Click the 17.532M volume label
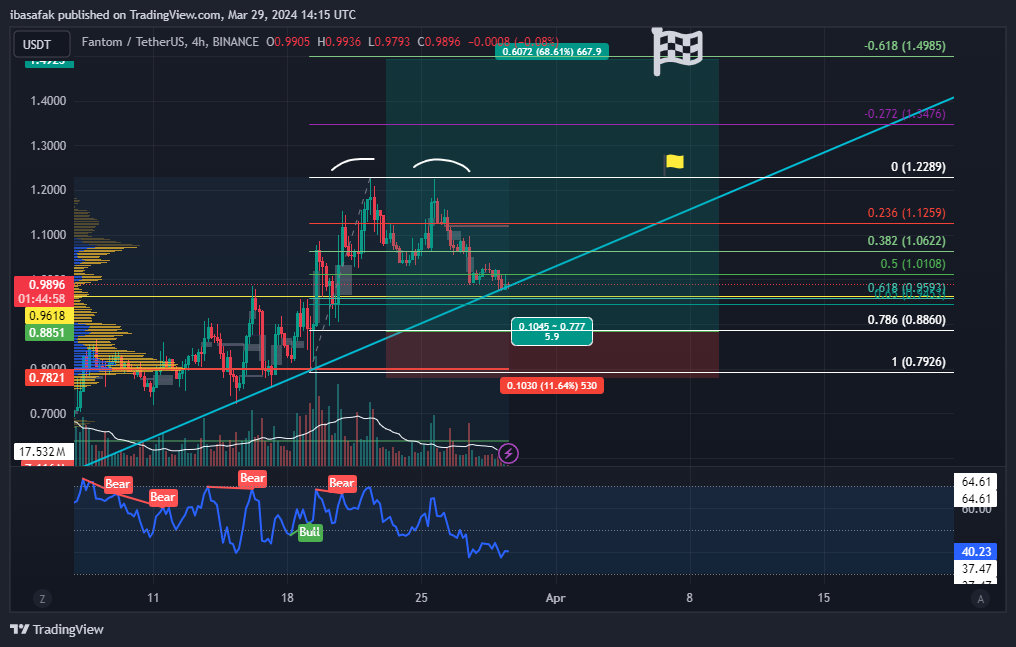Viewport: 1016px width, 647px height. pos(44,451)
